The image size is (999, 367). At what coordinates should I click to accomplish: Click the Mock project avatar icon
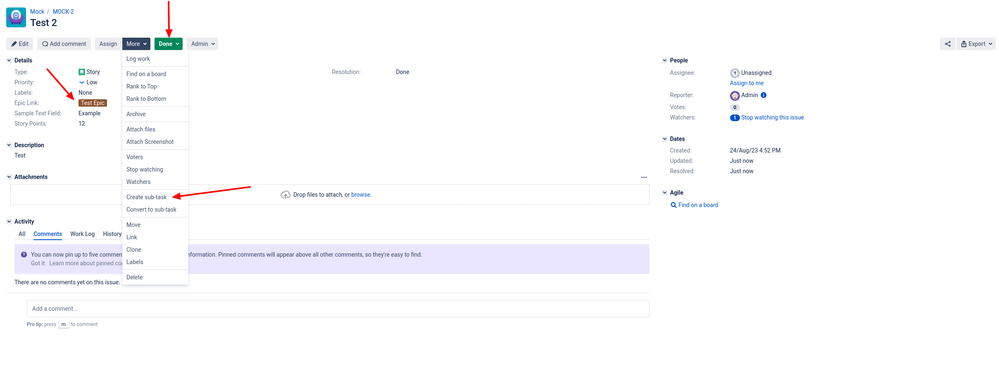16,17
